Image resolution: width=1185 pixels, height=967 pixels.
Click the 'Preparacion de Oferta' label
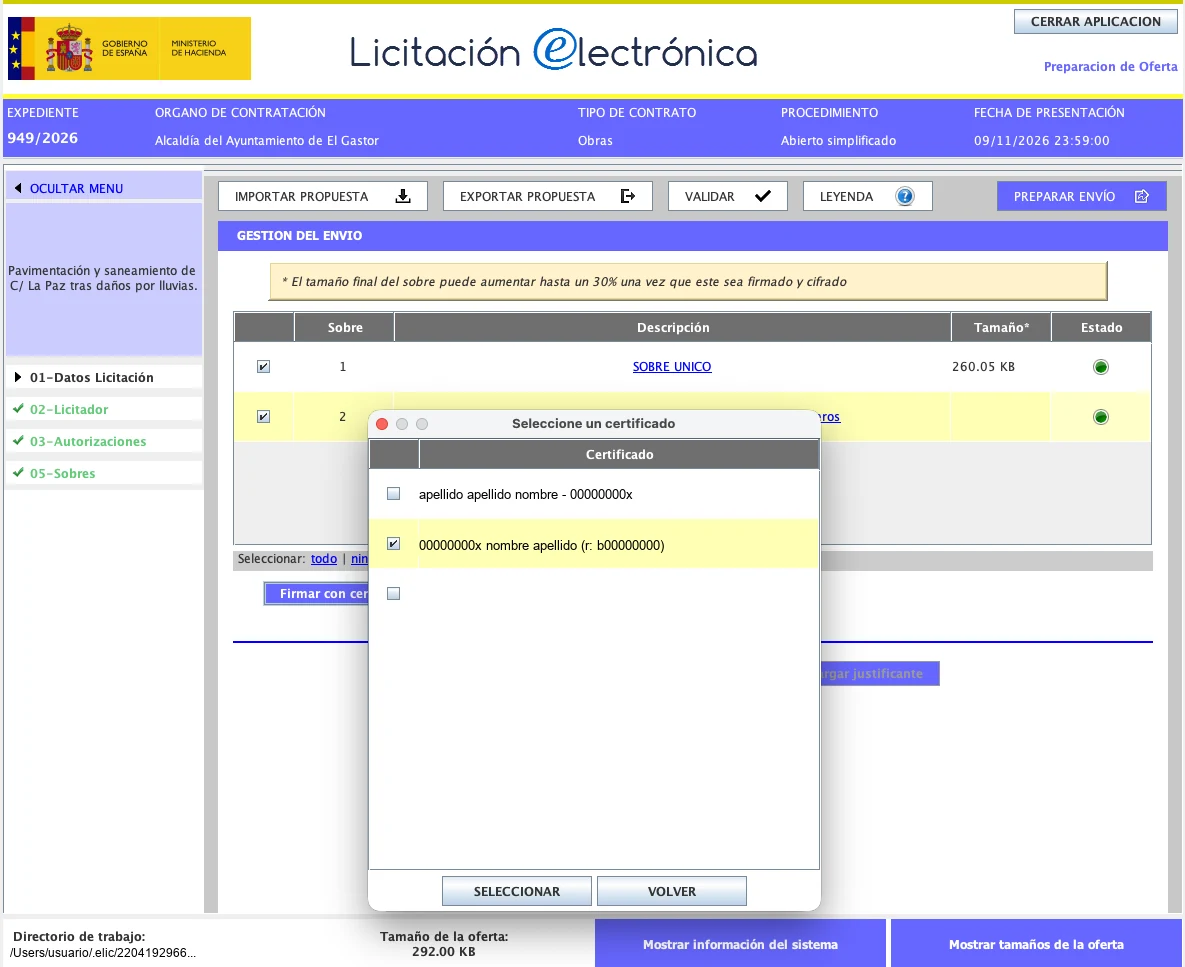coord(1110,66)
